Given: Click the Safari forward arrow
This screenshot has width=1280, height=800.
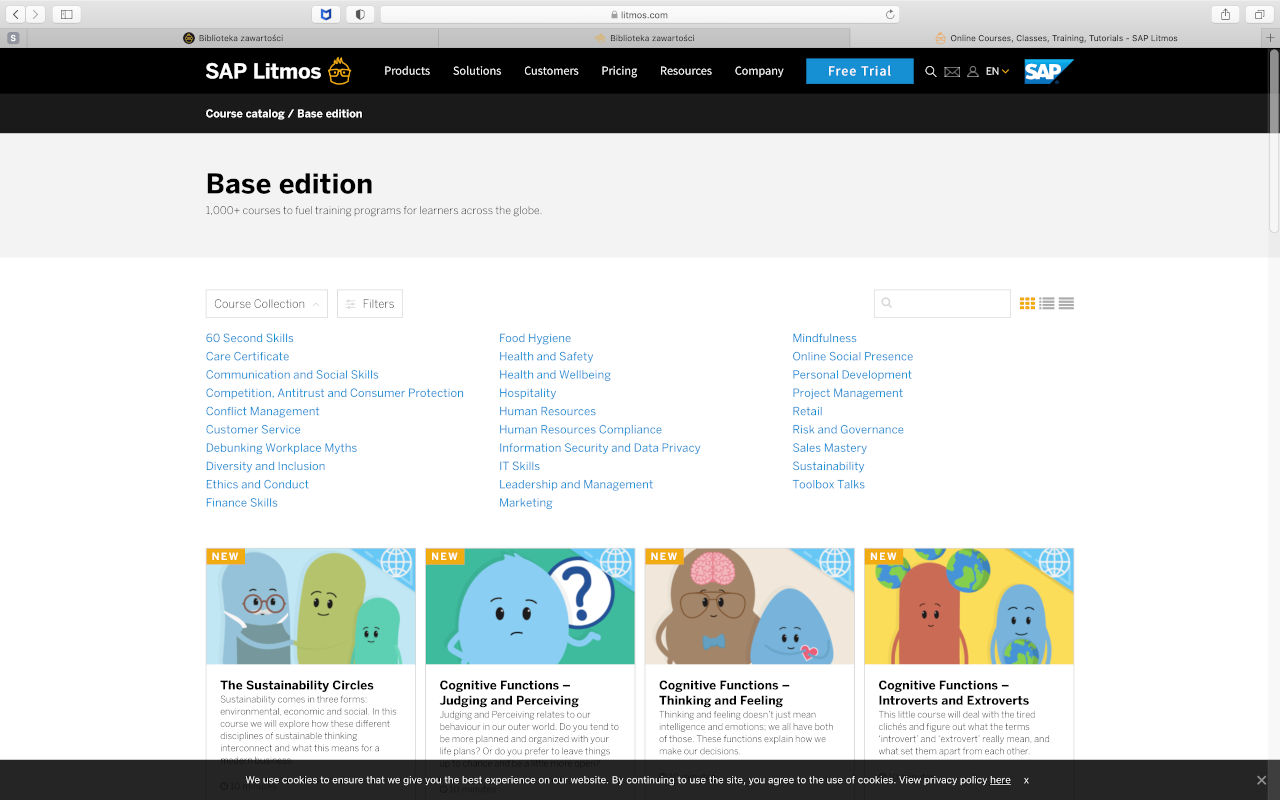Looking at the screenshot, I should click(x=36, y=14).
